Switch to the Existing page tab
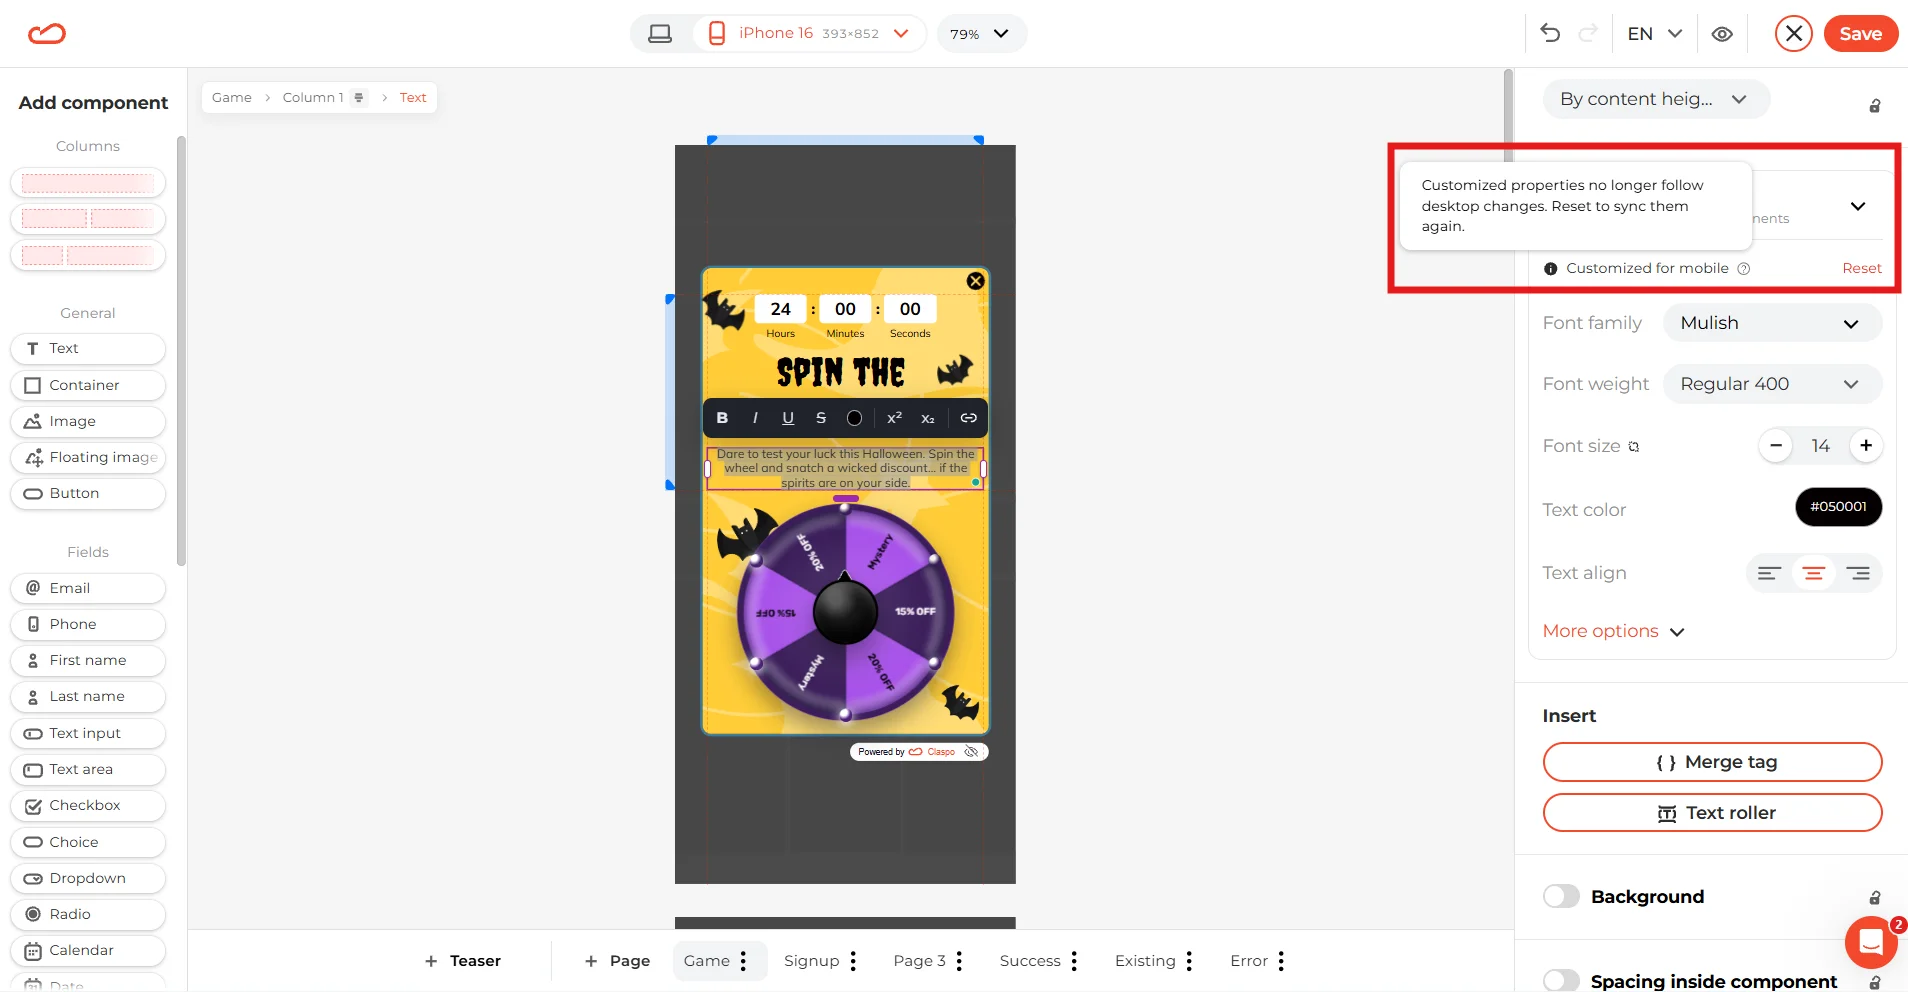 [x=1145, y=961]
